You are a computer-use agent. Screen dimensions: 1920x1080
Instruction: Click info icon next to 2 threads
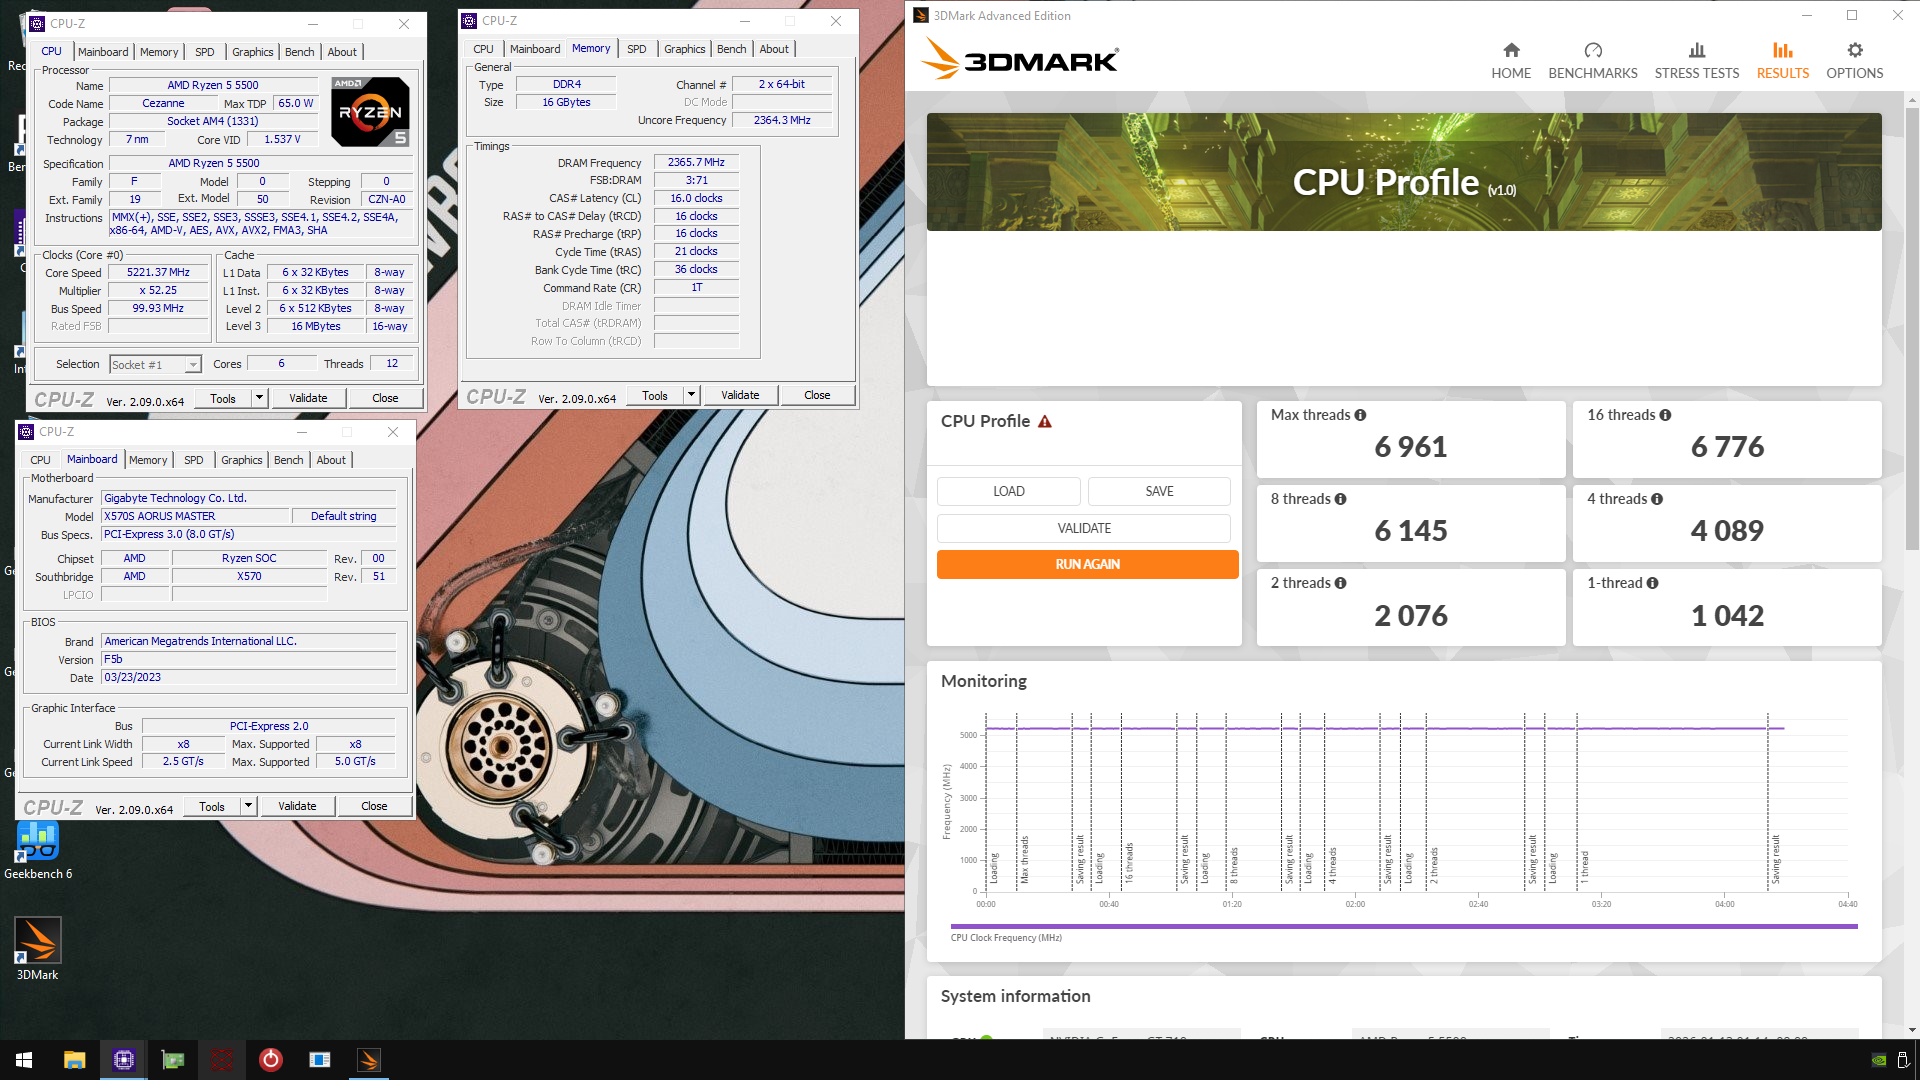click(x=1340, y=583)
